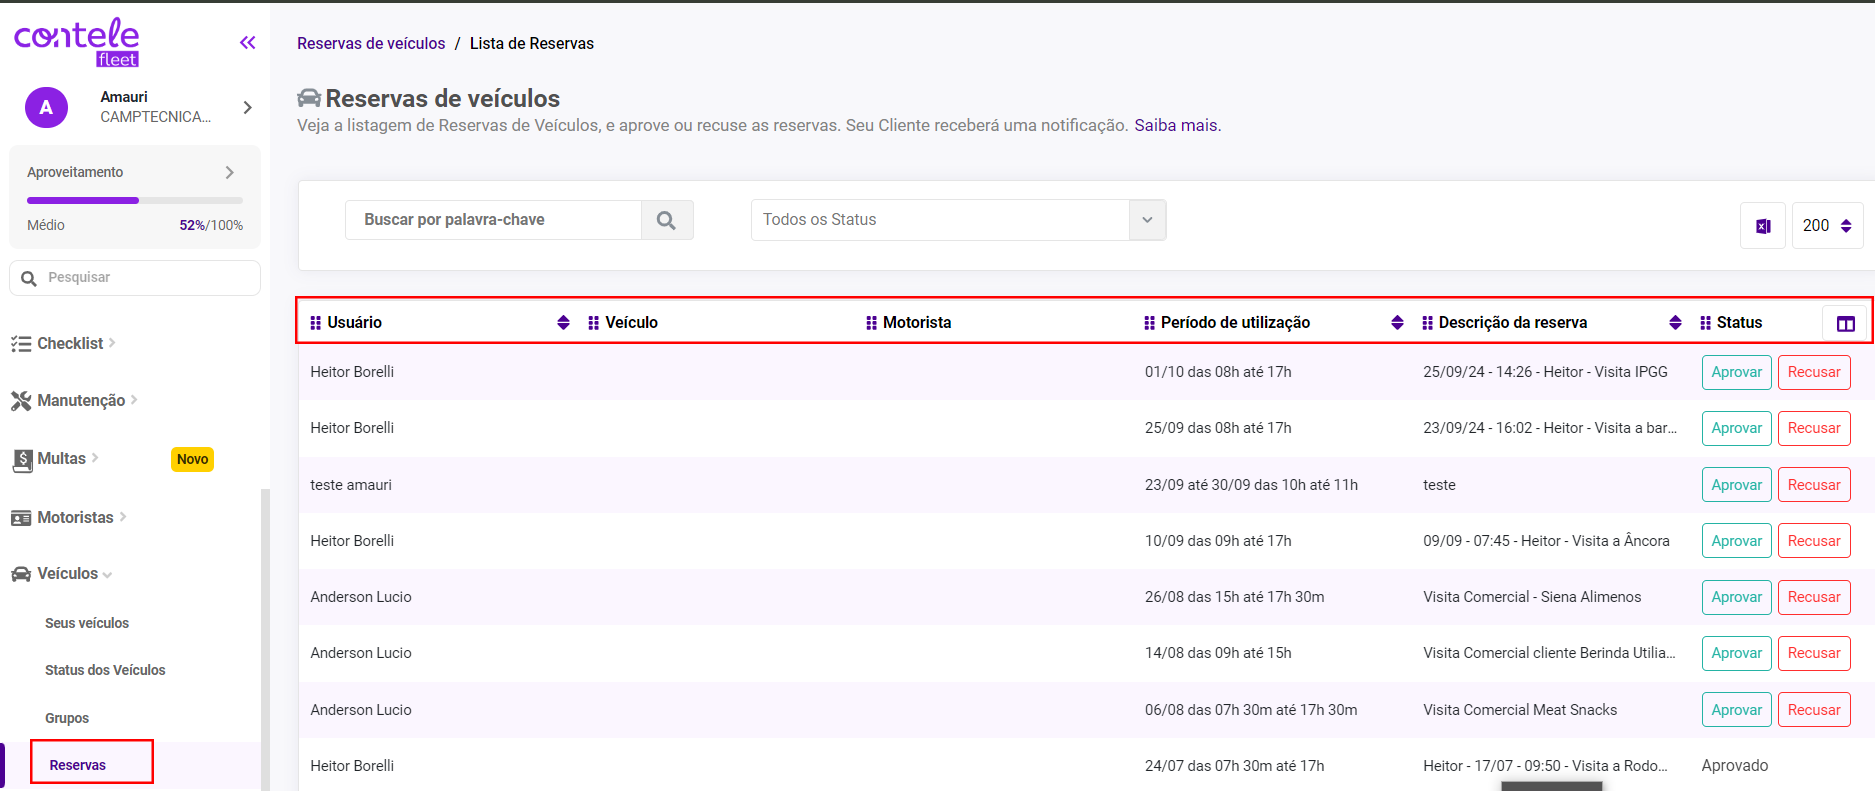This screenshot has height=791, width=1875.
Task: Sort by Período de utilização arrows
Action: click(x=1397, y=322)
